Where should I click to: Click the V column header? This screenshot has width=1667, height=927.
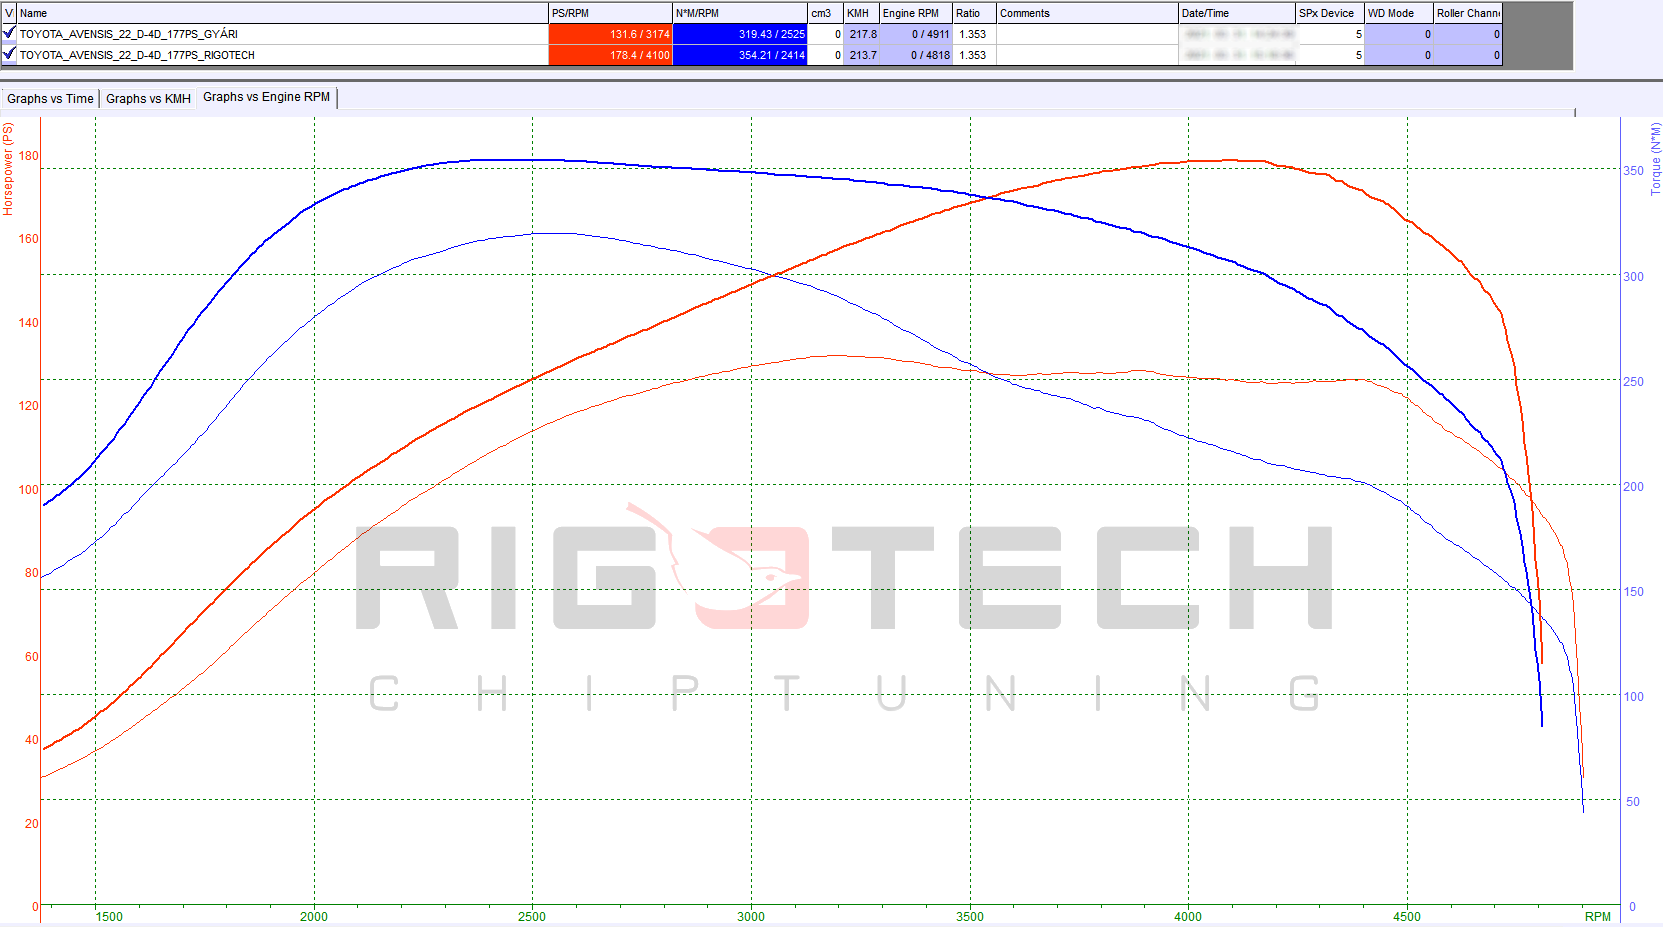click(x=9, y=13)
